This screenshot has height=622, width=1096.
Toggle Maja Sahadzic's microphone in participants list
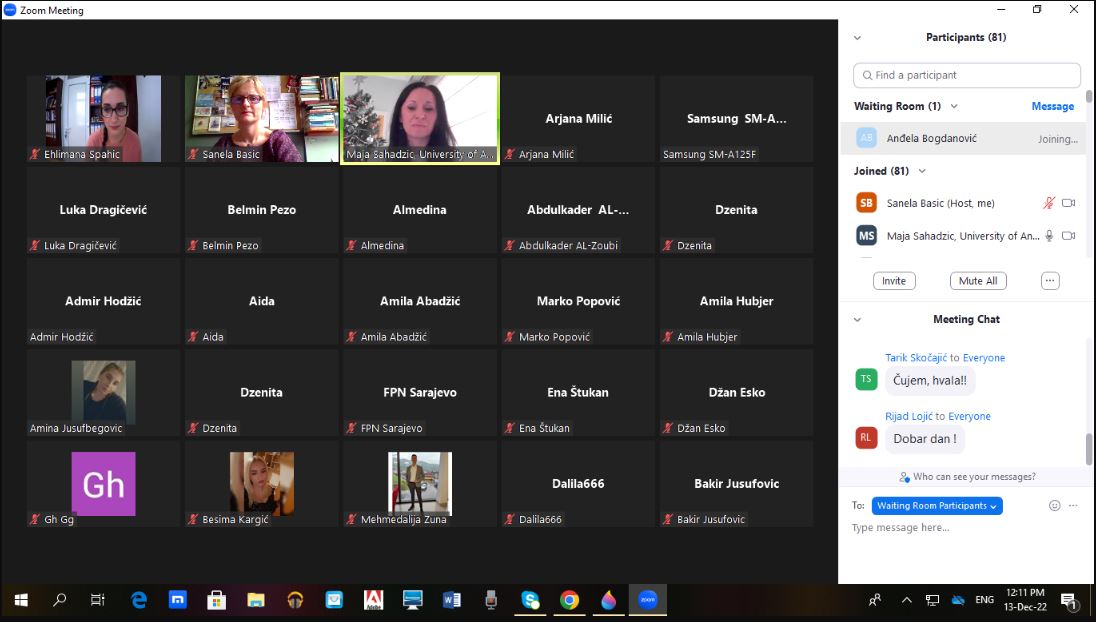pyautogui.click(x=1049, y=236)
